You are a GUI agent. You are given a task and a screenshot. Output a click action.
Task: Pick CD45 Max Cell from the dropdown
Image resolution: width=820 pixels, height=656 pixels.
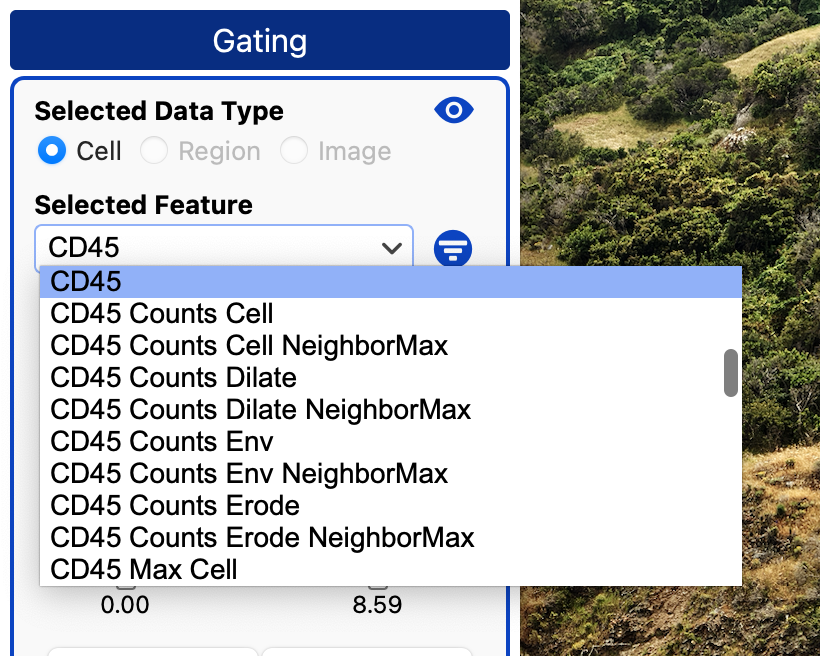pyautogui.click(x=143, y=569)
